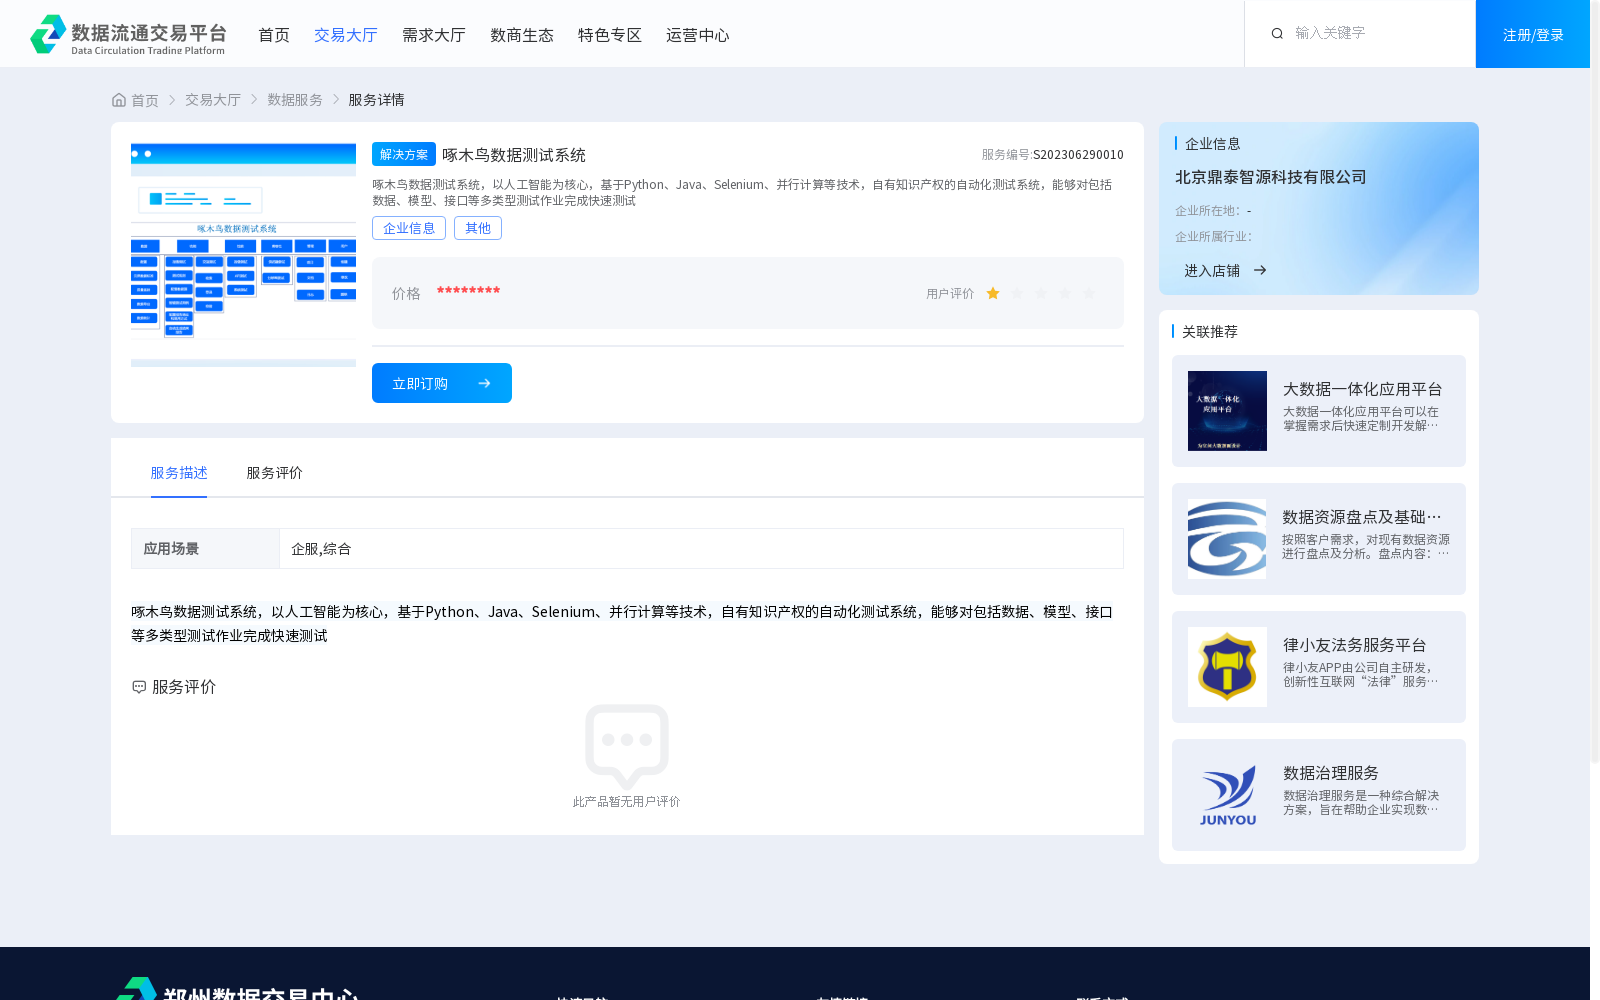Go to 交易大厅 breadcrumb link
Viewport: 1600px width, 1000px height.
point(213,100)
